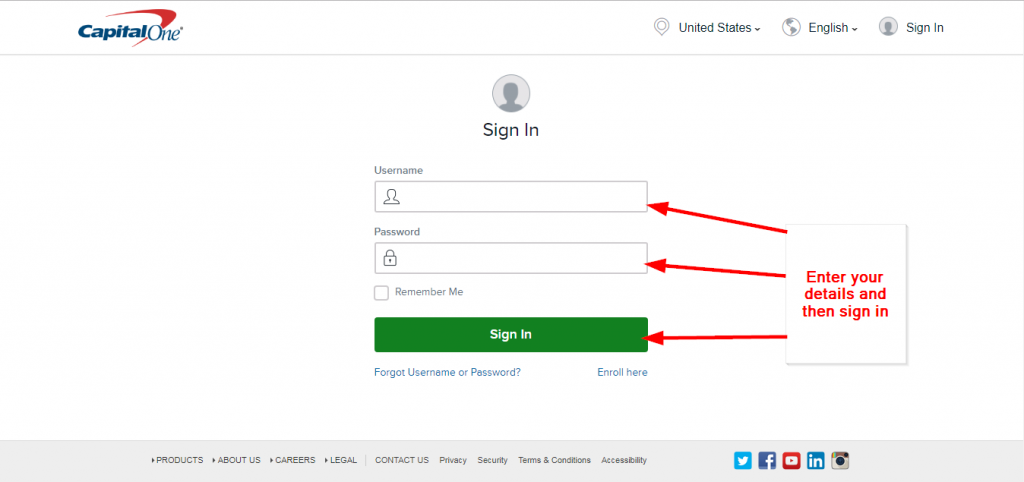1024x482 pixels.
Task: Open the YouTube social icon
Action: click(x=792, y=460)
